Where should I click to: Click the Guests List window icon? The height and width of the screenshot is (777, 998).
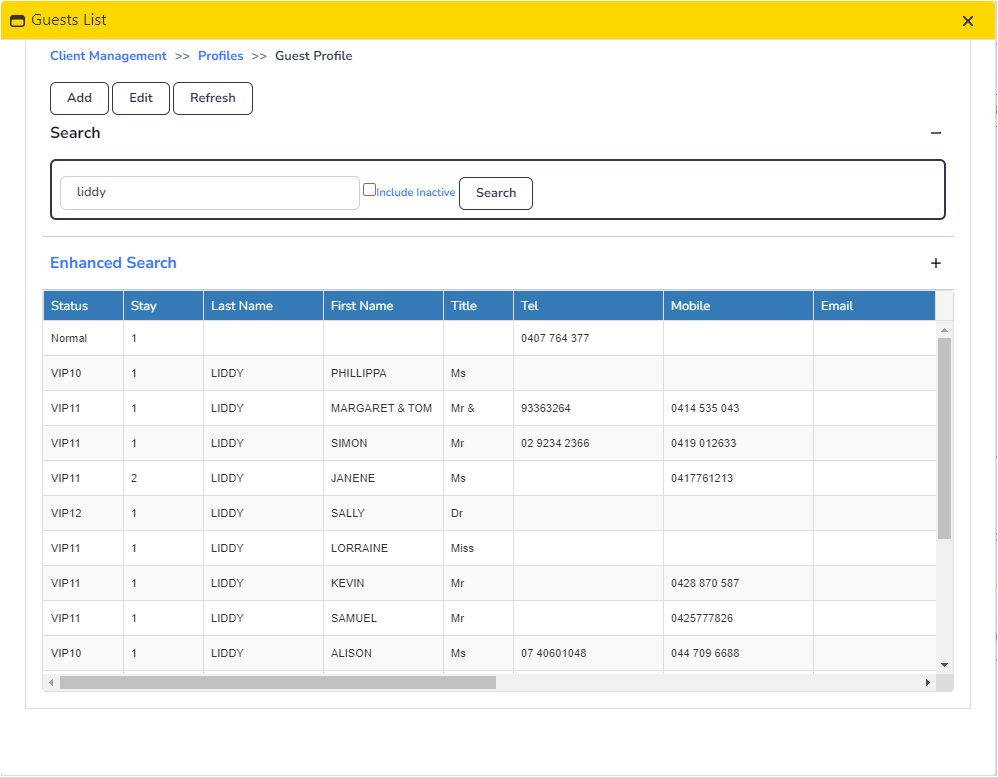pyautogui.click(x=17, y=20)
